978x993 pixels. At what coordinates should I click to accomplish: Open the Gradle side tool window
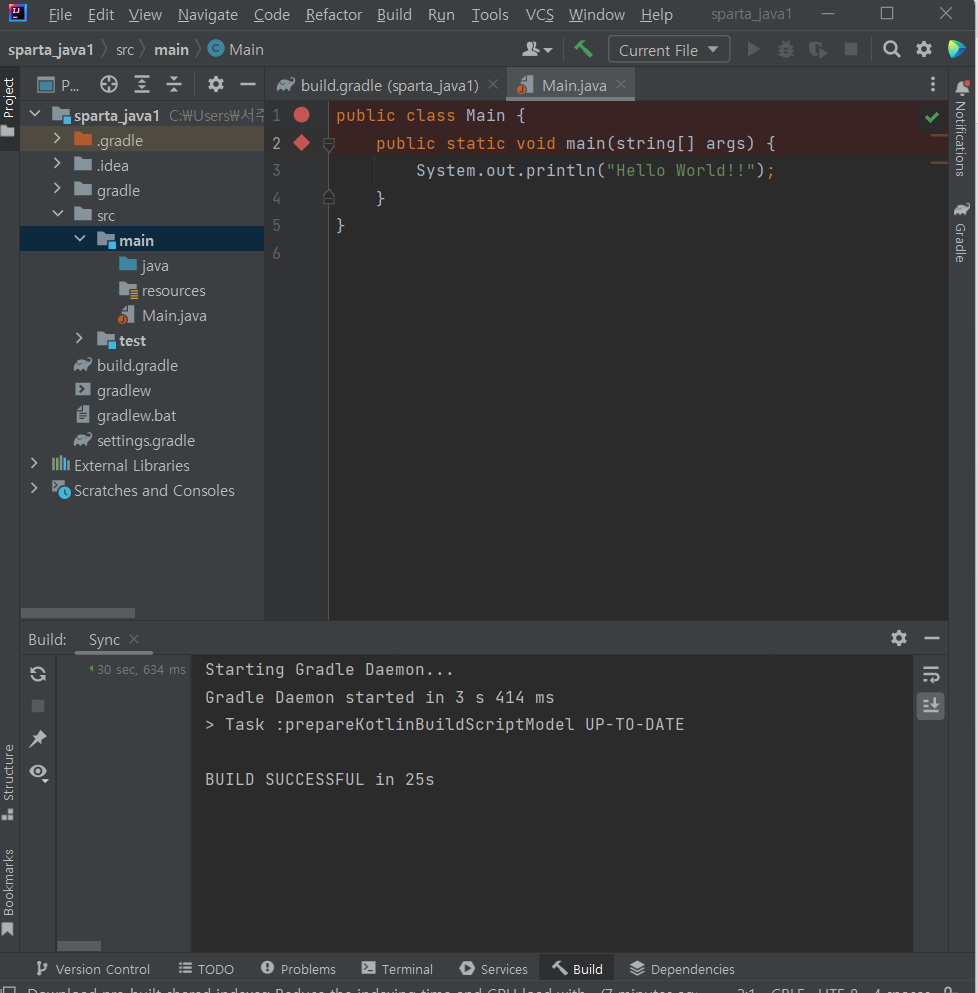[x=962, y=232]
